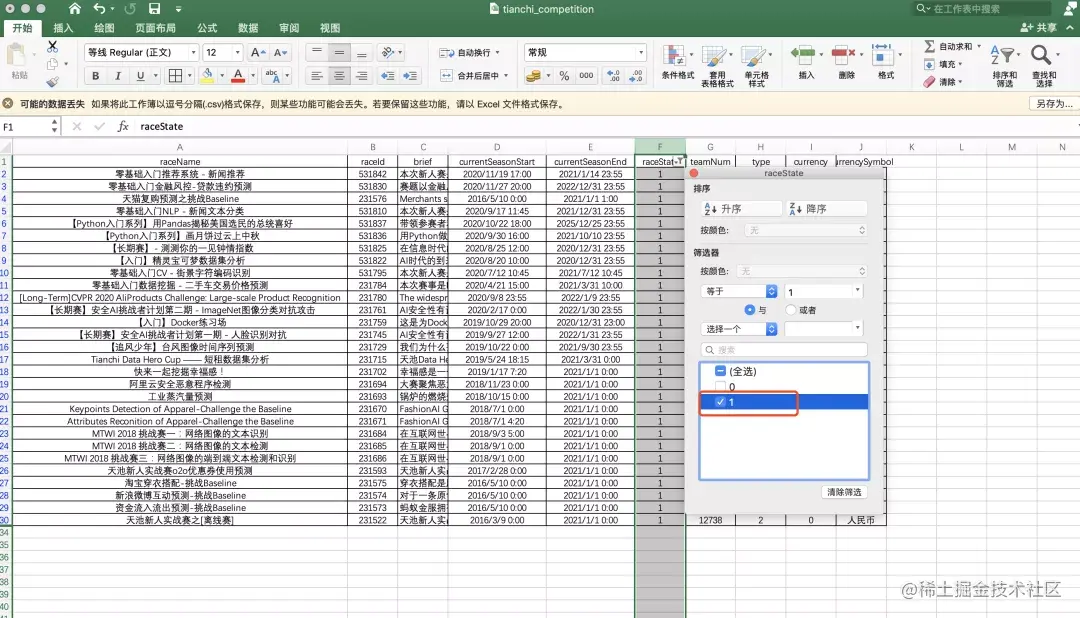Toggle italic formatting
1080x618 pixels.
click(118, 76)
